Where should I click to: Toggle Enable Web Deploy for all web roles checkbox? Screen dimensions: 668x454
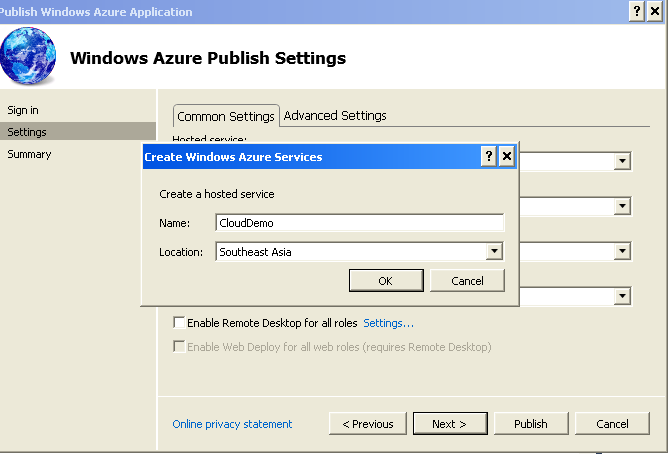click(179, 346)
